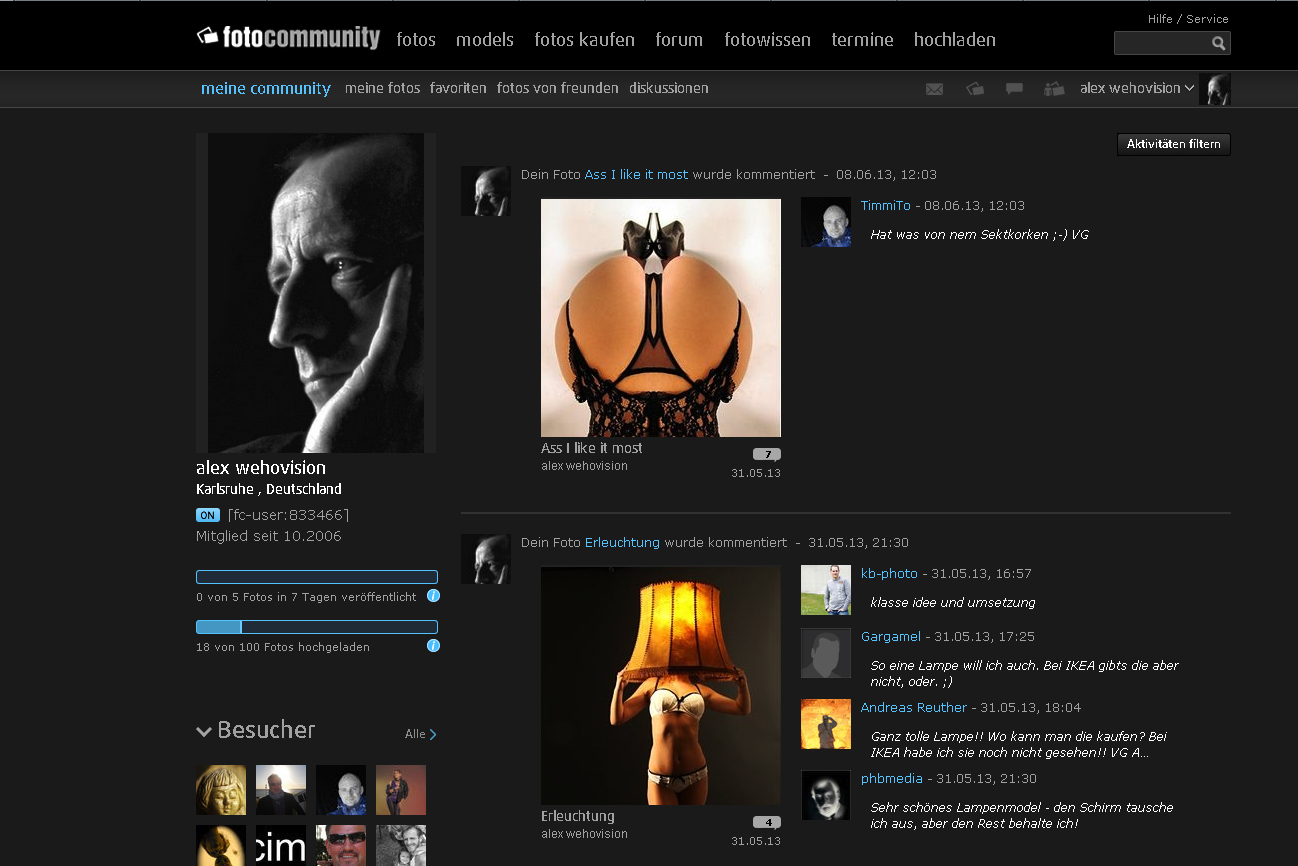The height and width of the screenshot is (866, 1298).
Task: Click the friends' photos icon in header
Action: point(1054,89)
